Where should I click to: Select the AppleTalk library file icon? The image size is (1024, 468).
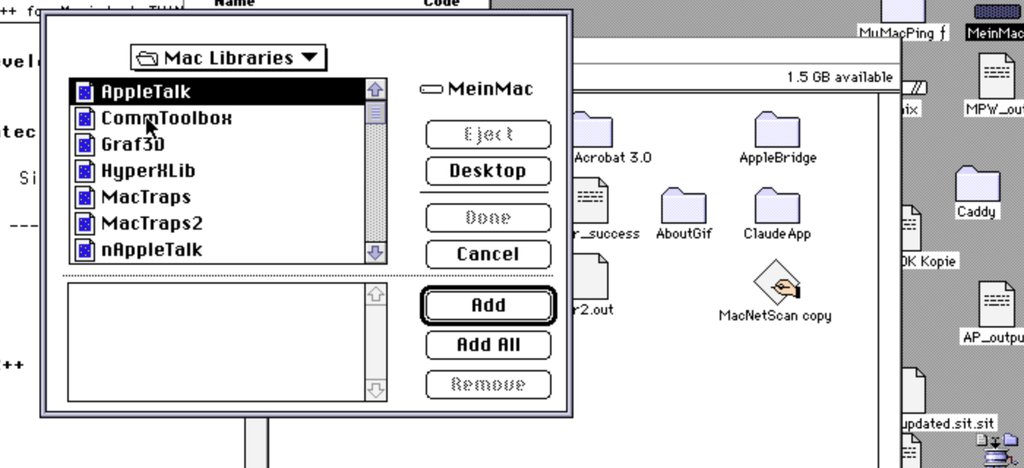(x=85, y=92)
